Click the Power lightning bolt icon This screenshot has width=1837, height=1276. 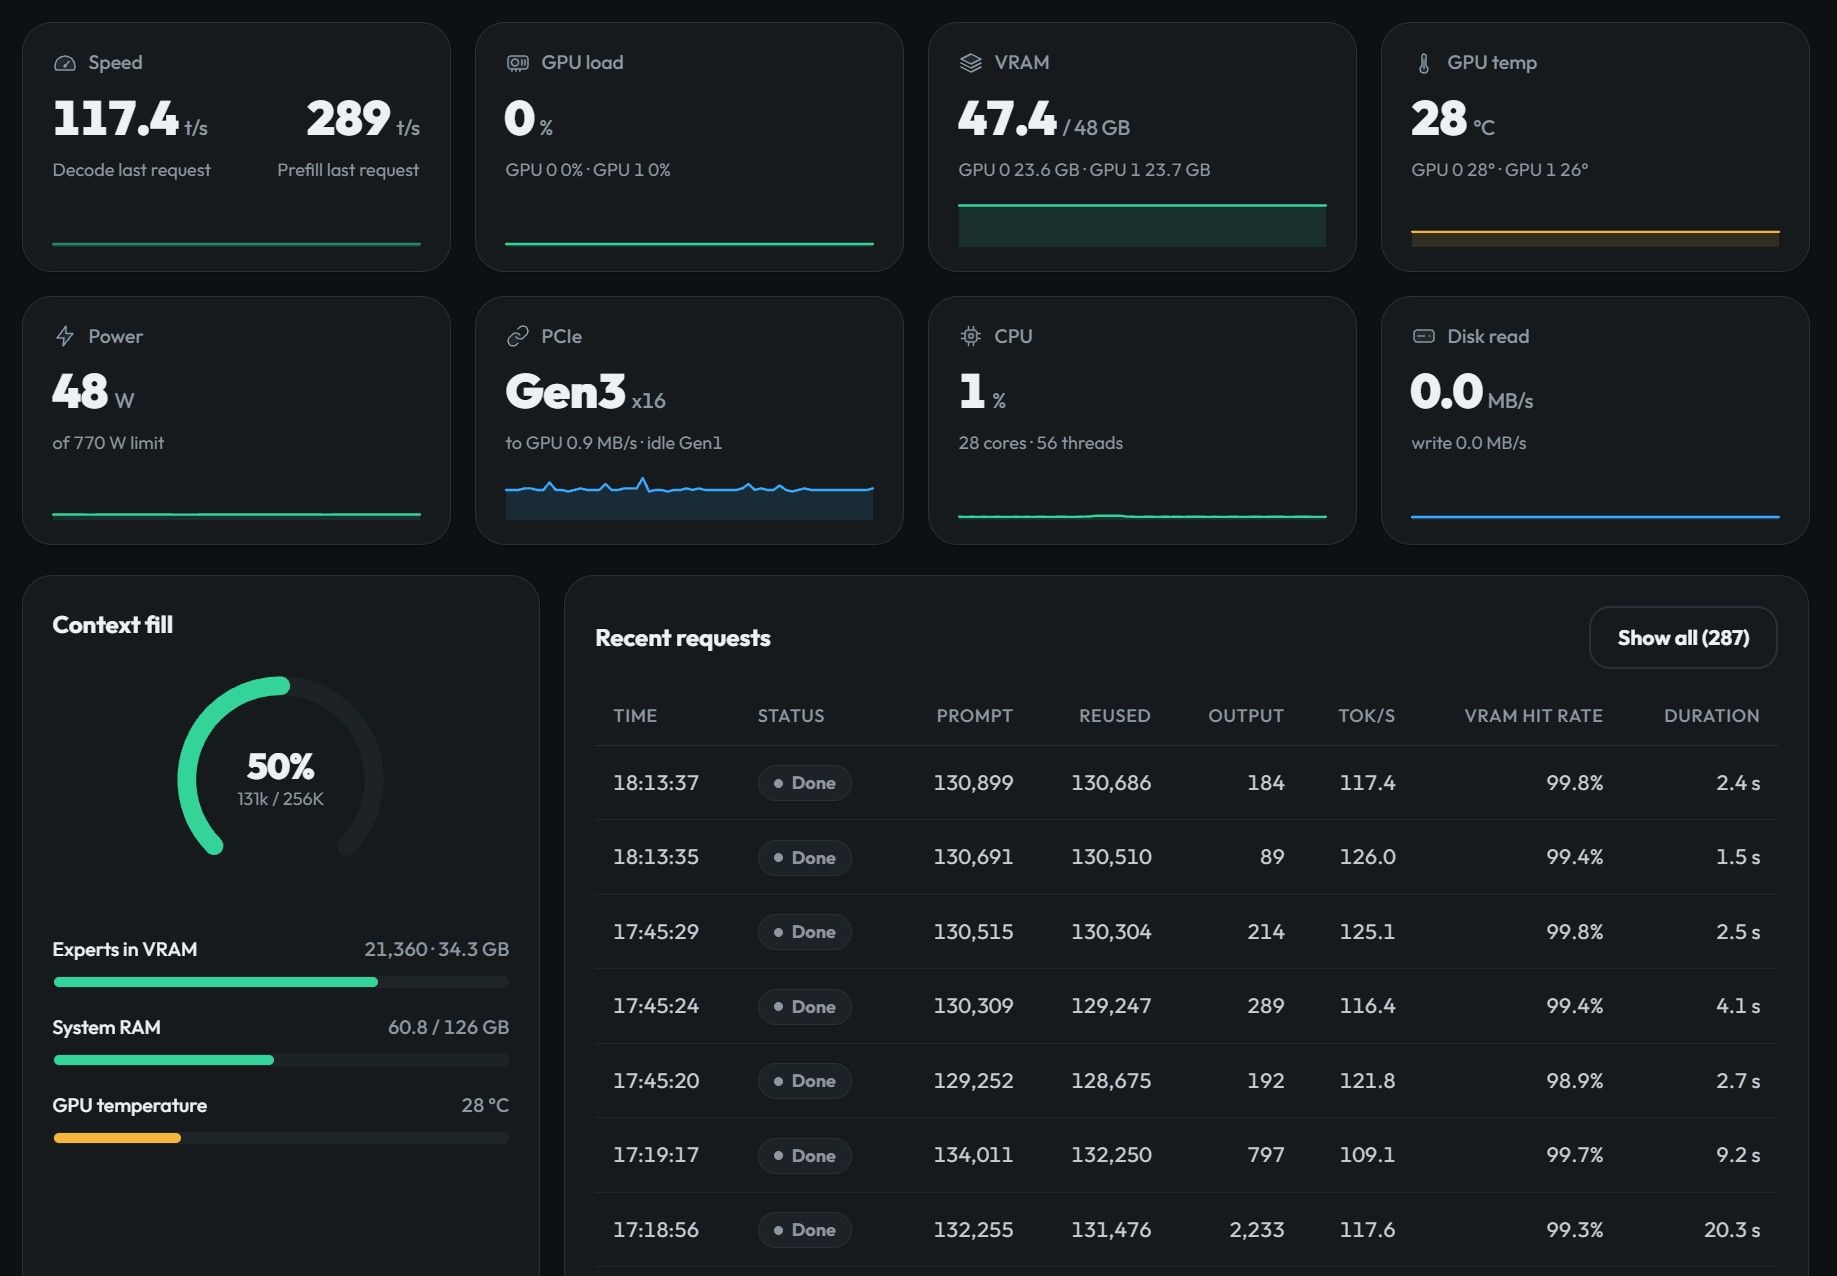click(x=65, y=336)
